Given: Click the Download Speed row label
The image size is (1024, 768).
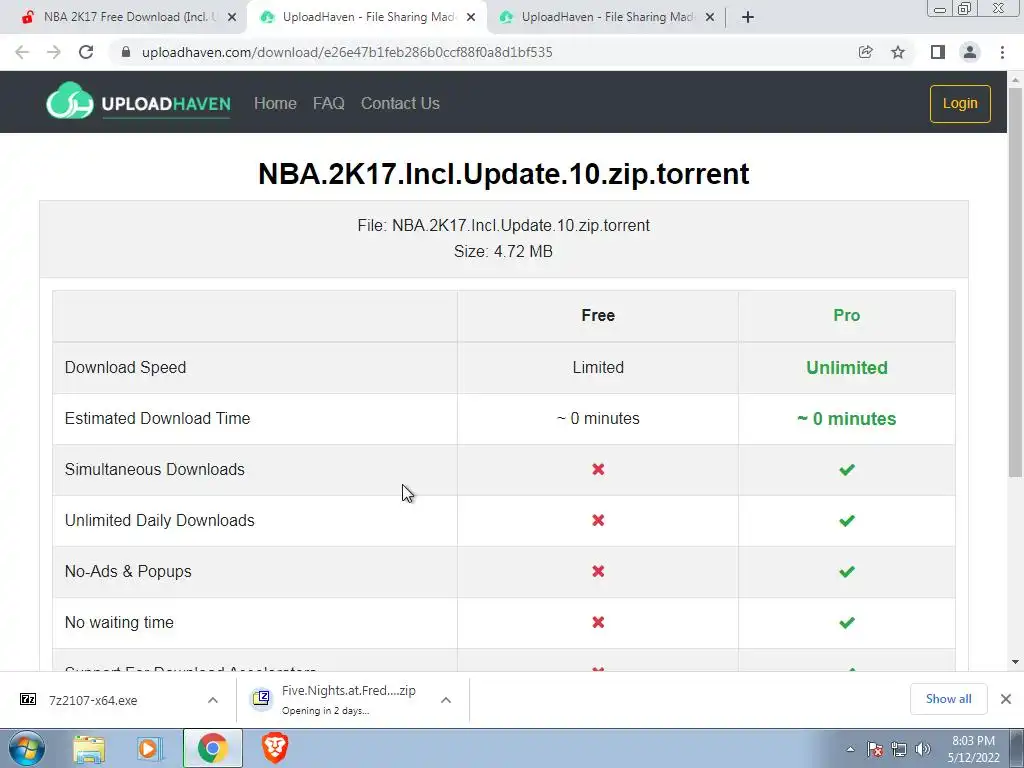Looking at the screenshot, I should 125,367.
